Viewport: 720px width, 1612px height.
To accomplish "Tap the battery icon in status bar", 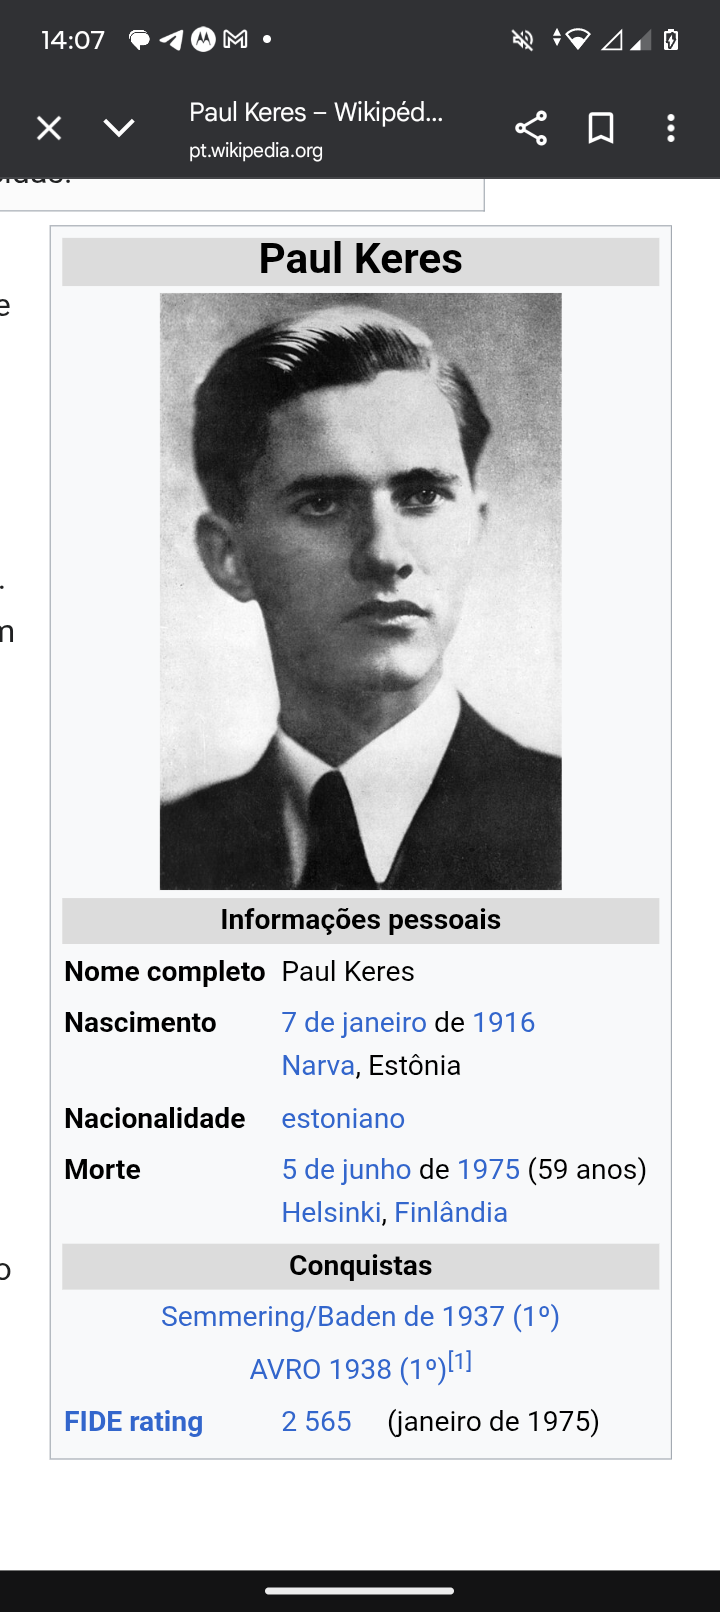I will pyautogui.click(x=672, y=40).
